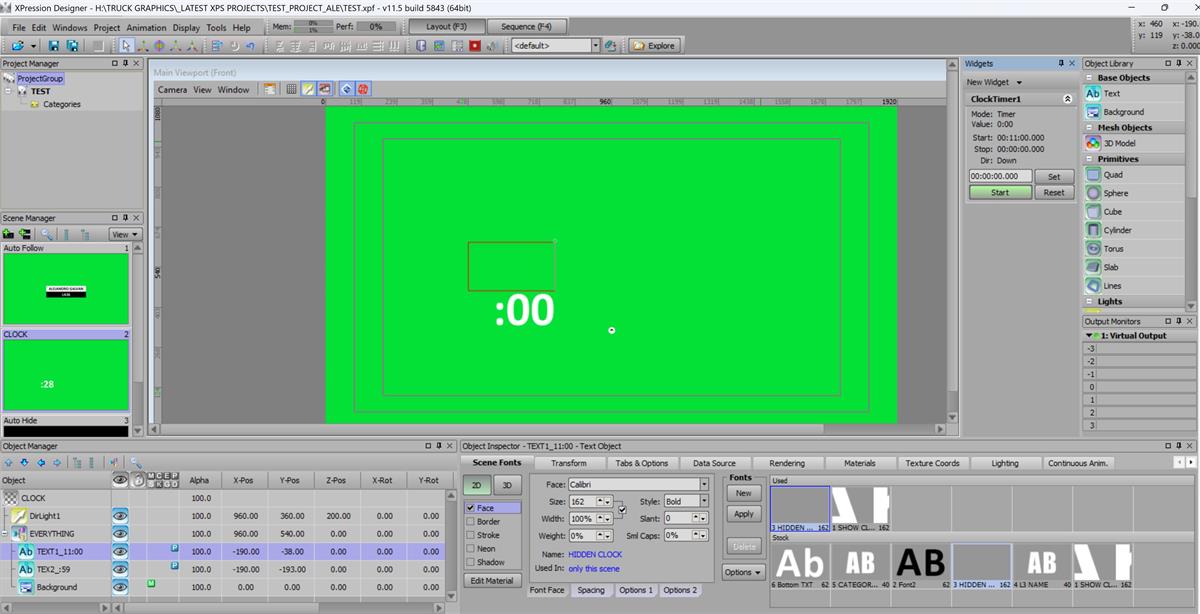
Task: Click the red record icon in toolbar
Action: [475, 46]
